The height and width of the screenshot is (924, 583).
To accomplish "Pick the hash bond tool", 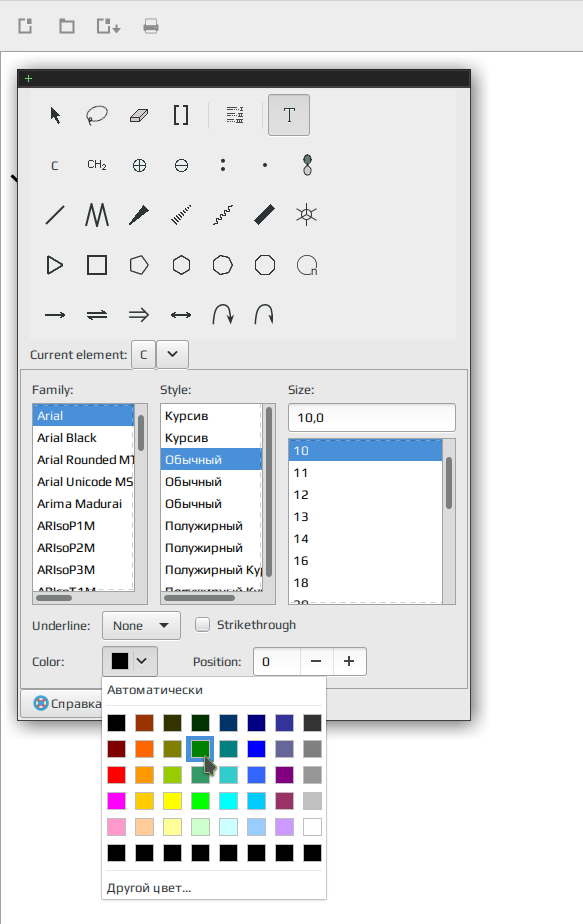I will 181,215.
